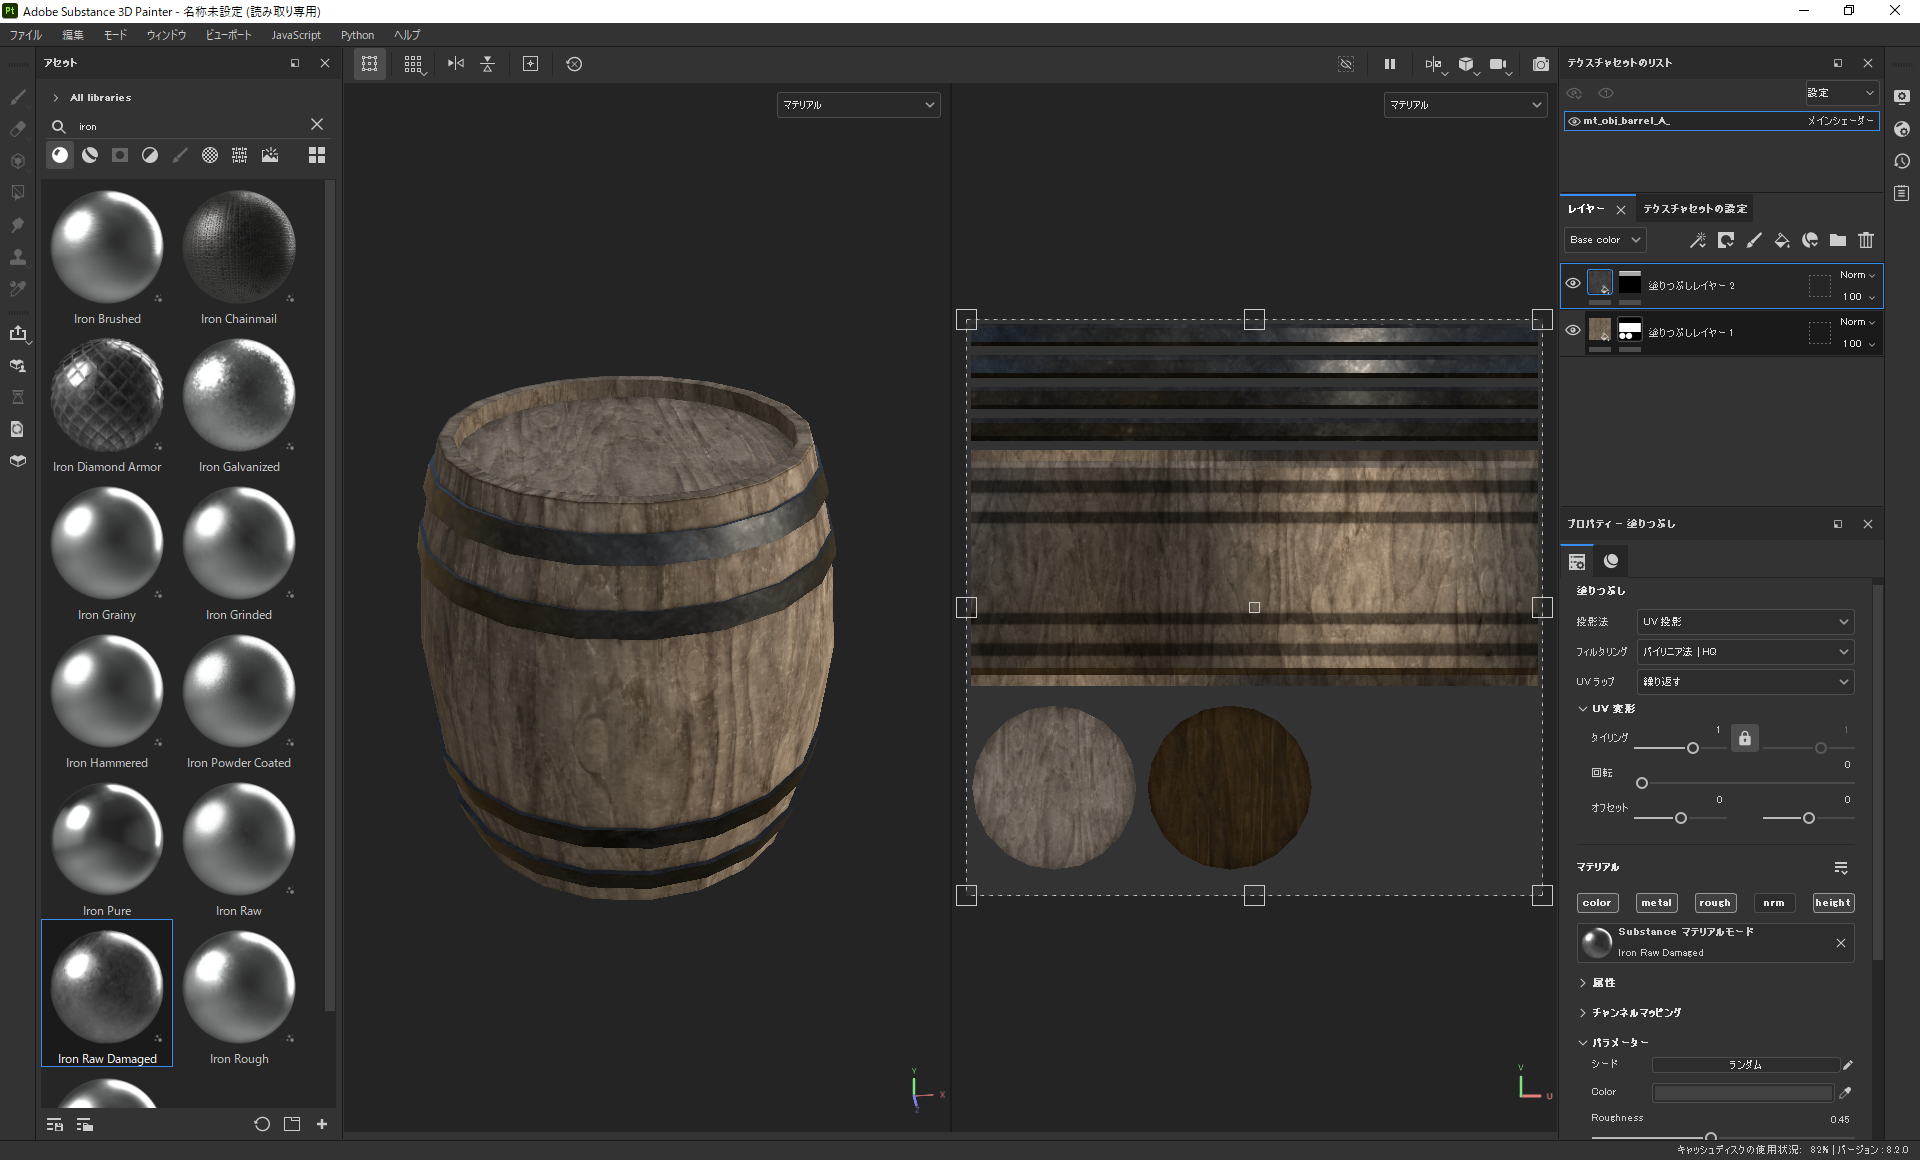Hide 塗りつぶしレイヤー 1 with eye icon

(x=1573, y=330)
